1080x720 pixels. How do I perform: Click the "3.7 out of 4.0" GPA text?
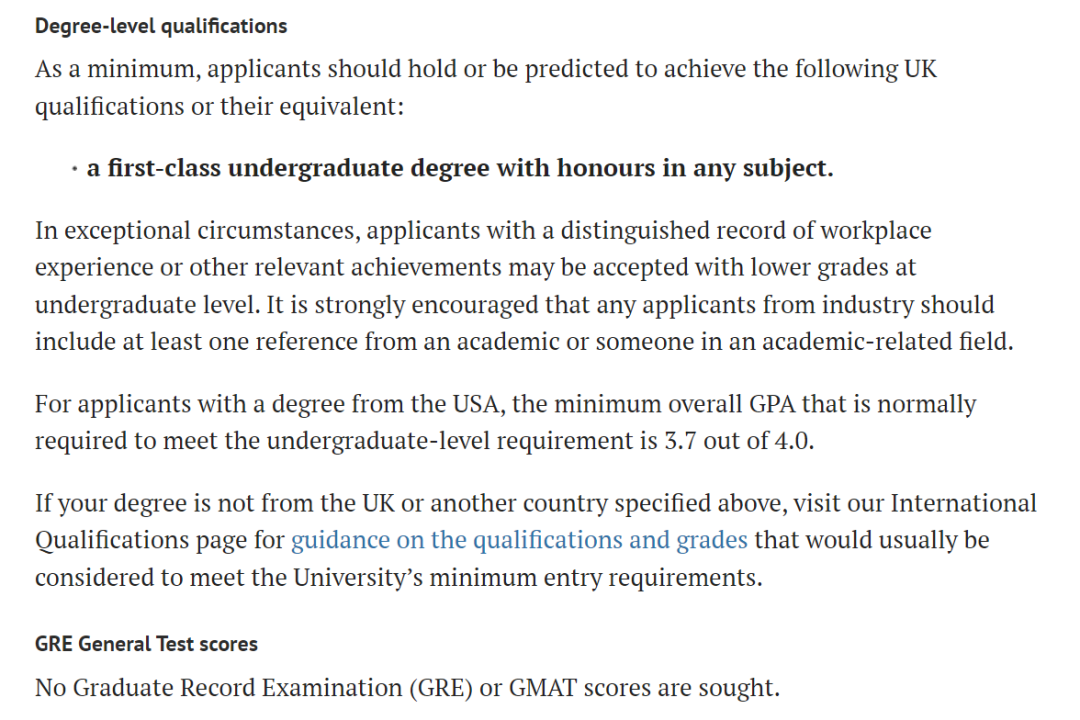pyautogui.click(x=737, y=441)
